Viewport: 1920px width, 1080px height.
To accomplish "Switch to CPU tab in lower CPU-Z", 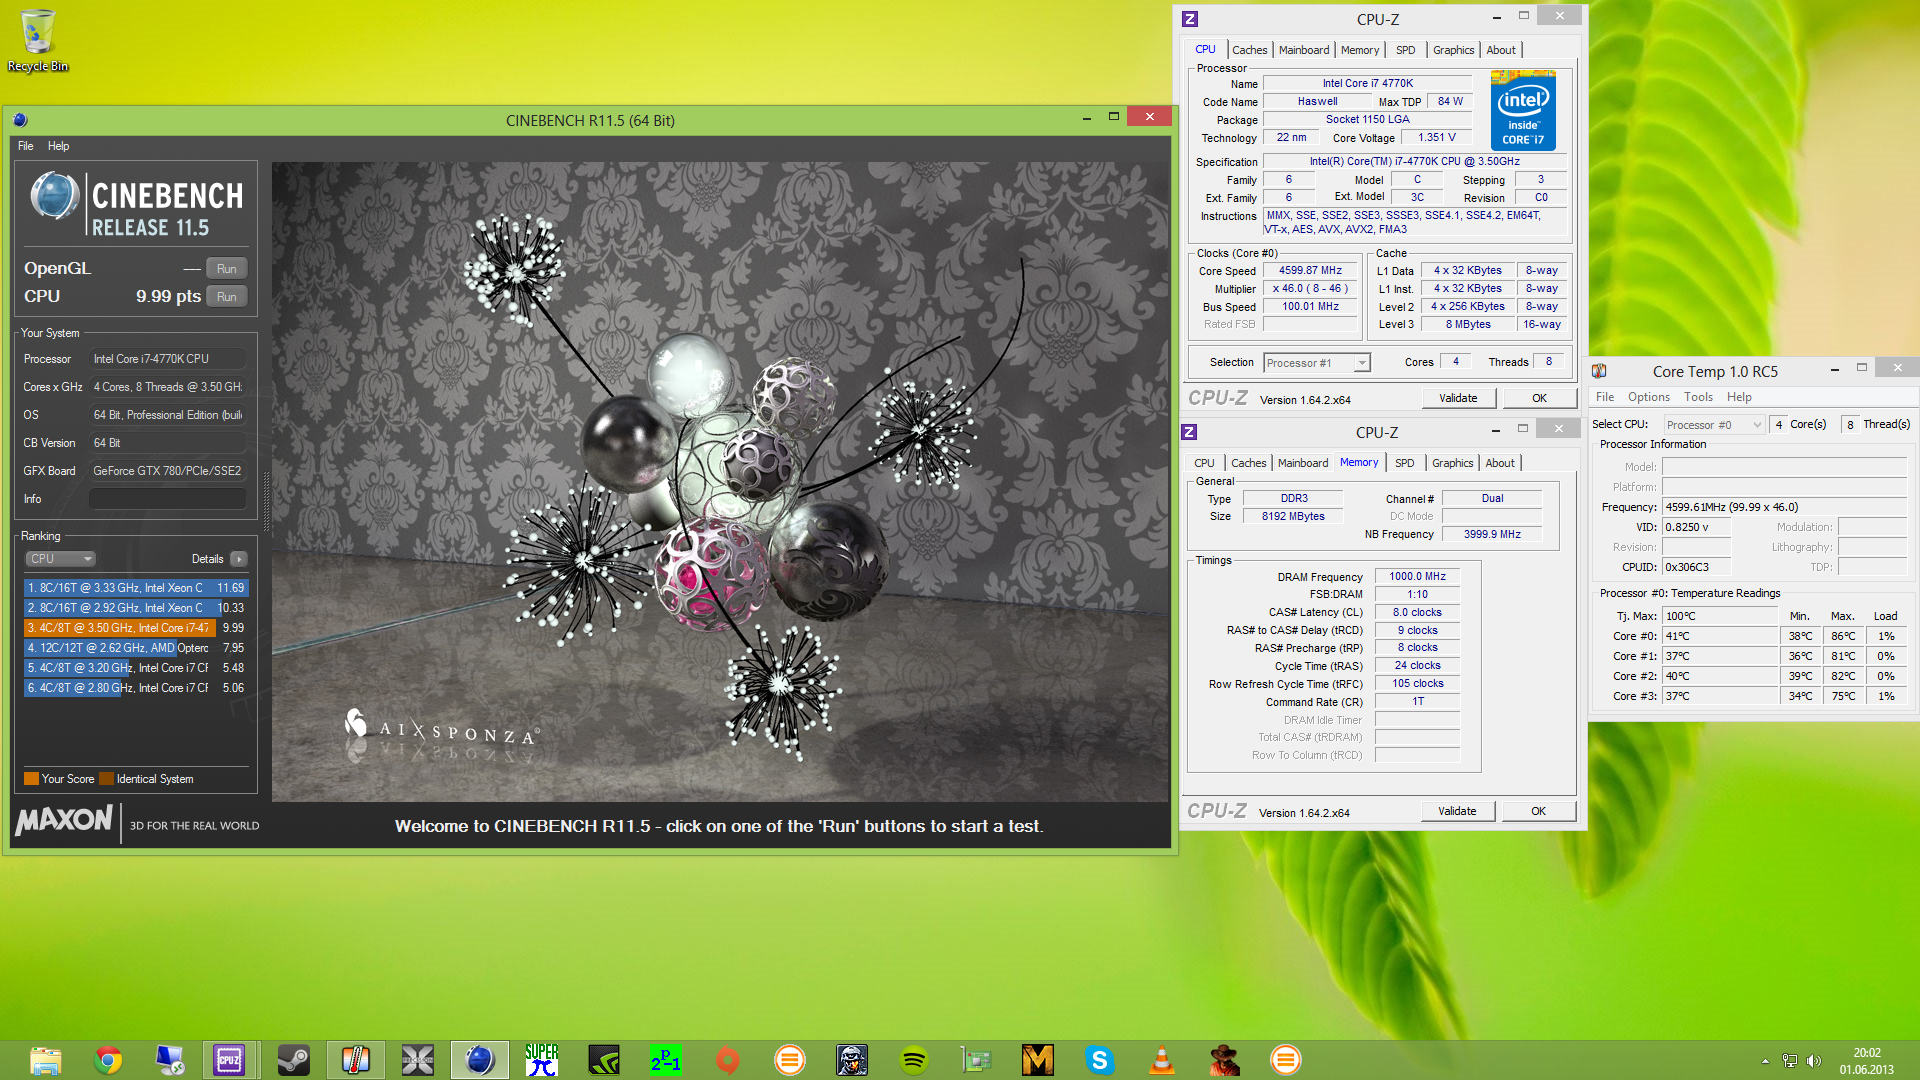I will point(1204,463).
